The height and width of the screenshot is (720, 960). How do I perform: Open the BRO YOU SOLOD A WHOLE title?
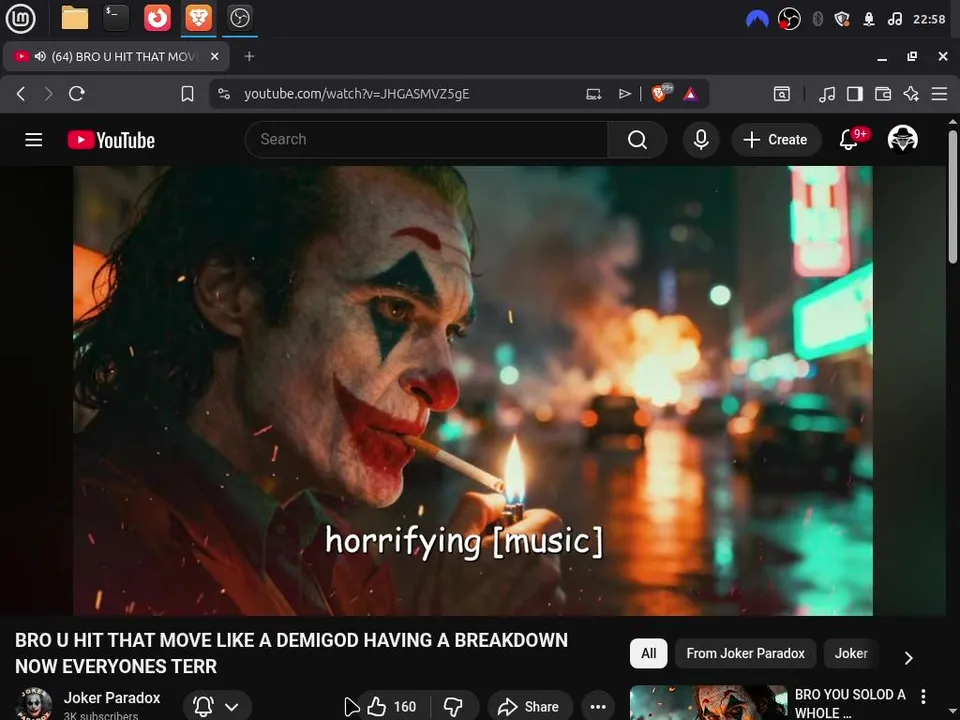click(x=850, y=703)
